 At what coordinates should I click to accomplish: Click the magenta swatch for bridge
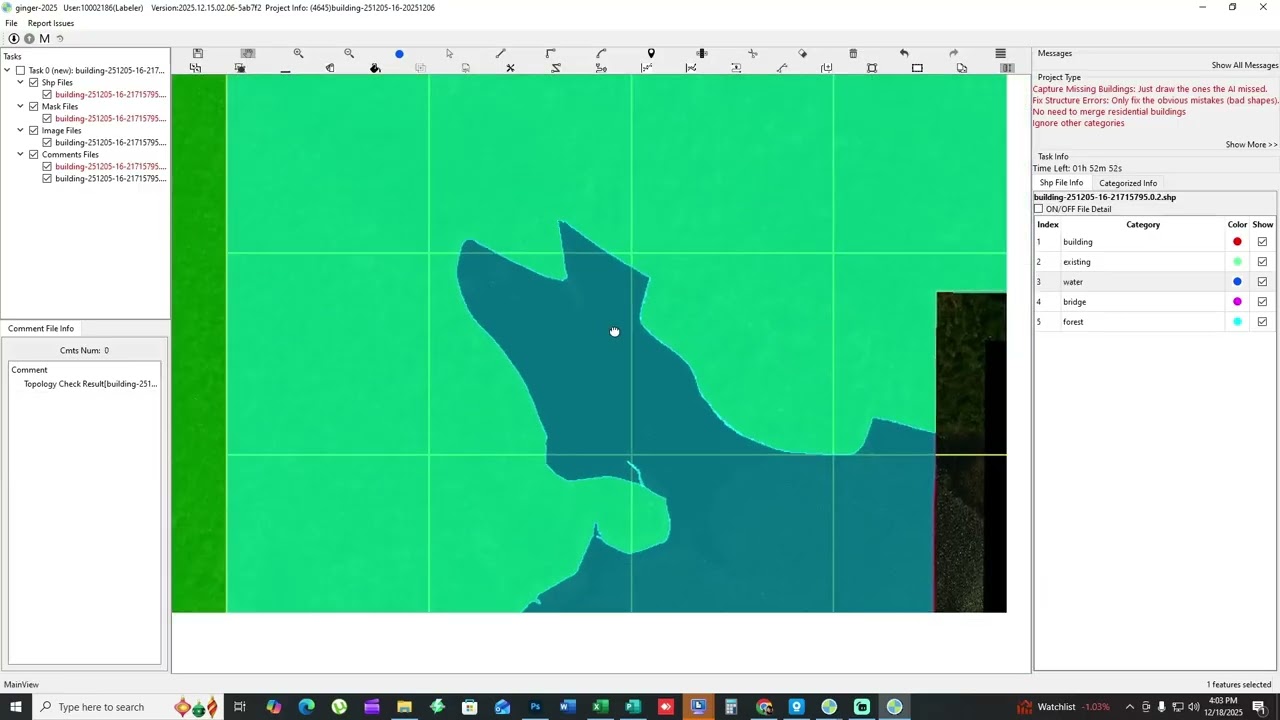coord(1237,302)
